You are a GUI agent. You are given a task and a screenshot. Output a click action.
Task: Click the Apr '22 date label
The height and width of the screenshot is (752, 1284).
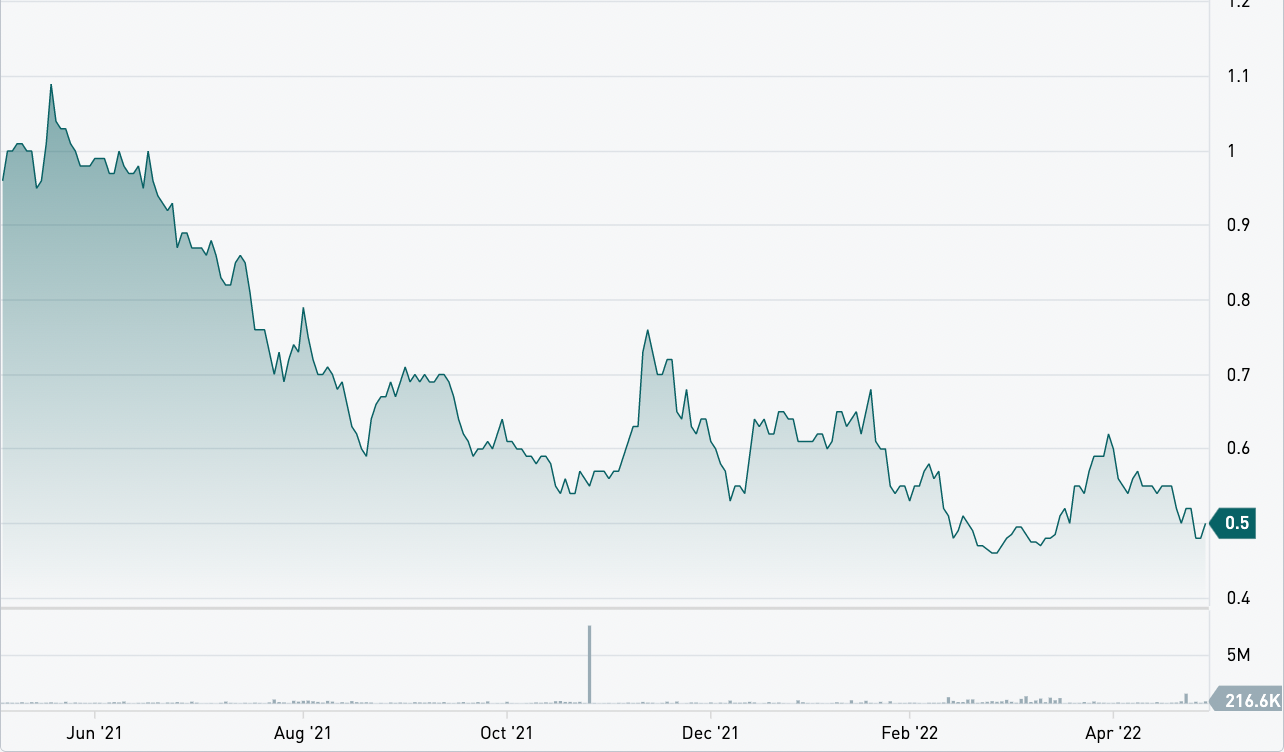(x=1113, y=733)
